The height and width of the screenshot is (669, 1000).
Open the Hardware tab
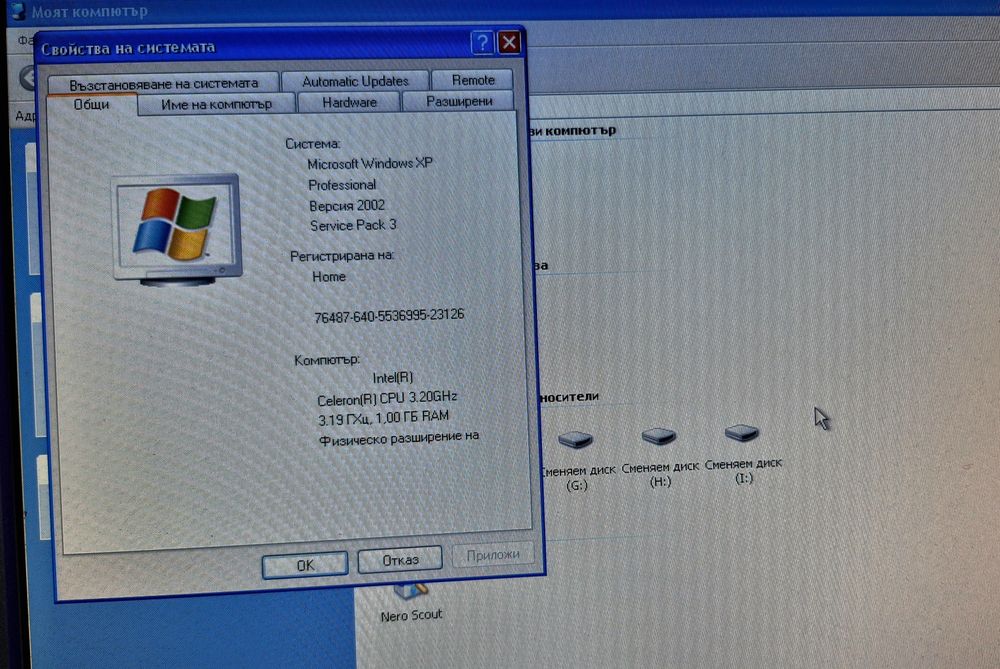click(x=349, y=102)
